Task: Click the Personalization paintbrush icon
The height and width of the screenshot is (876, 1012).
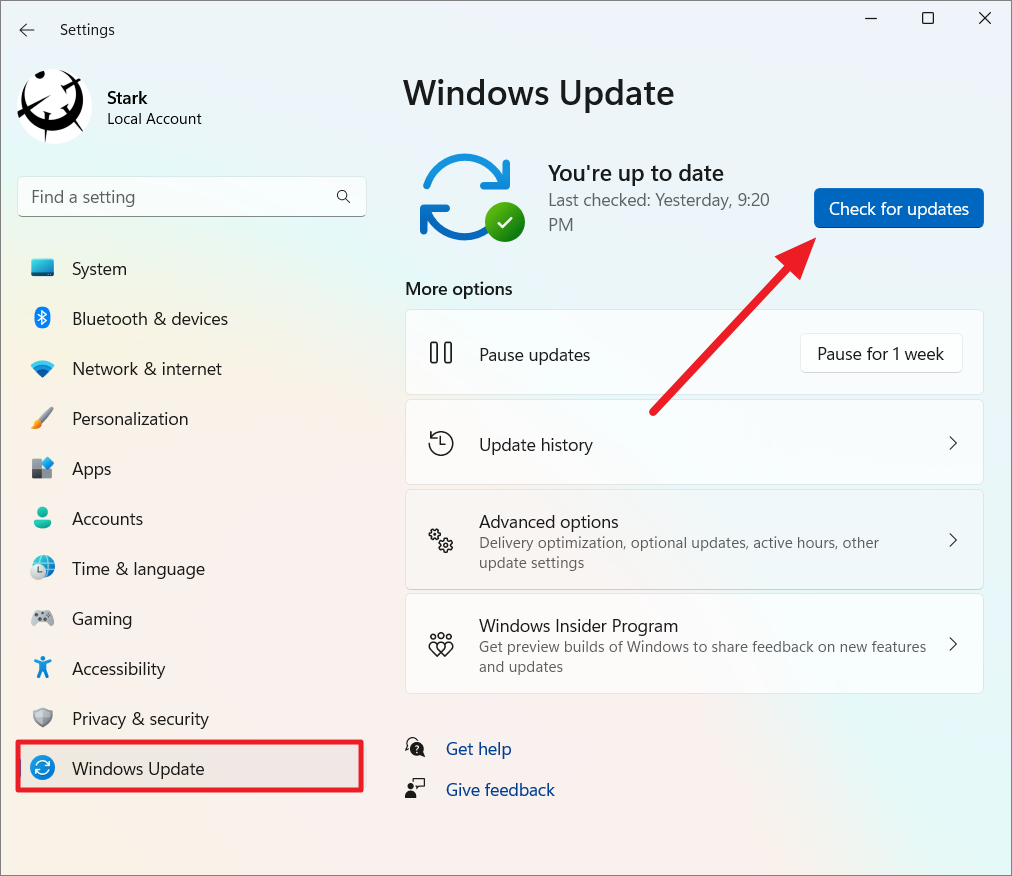Action: click(43, 418)
